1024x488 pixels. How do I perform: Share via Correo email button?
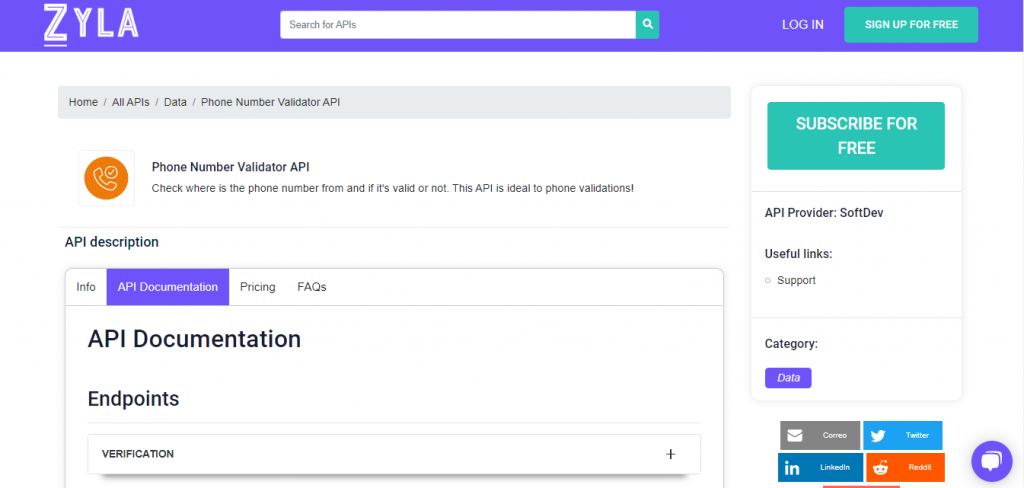(x=820, y=435)
